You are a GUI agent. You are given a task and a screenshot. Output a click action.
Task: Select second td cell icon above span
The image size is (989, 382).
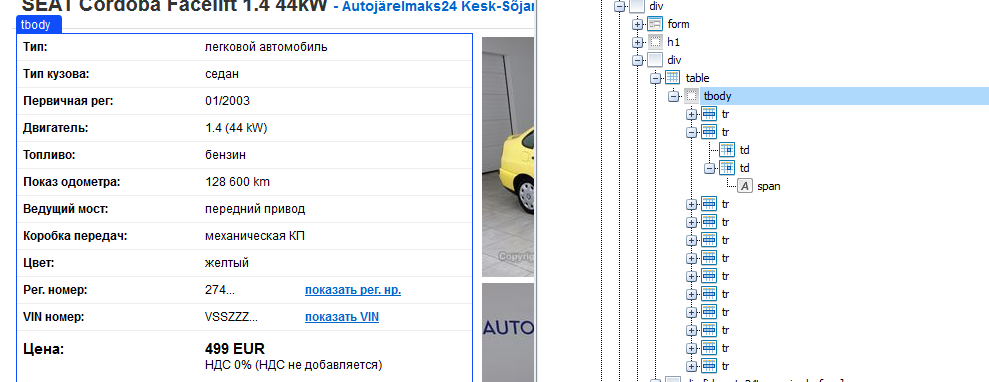tap(727, 168)
